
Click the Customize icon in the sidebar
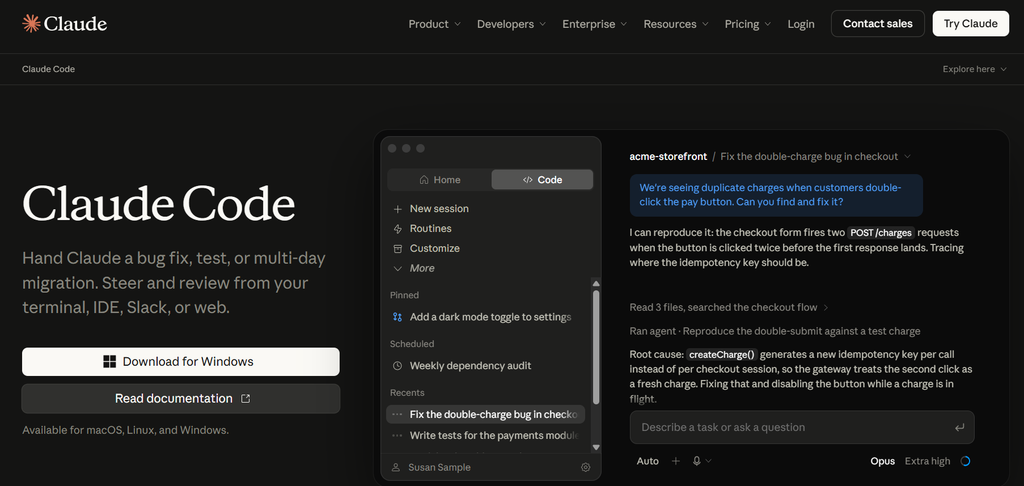(x=397, y=248)
